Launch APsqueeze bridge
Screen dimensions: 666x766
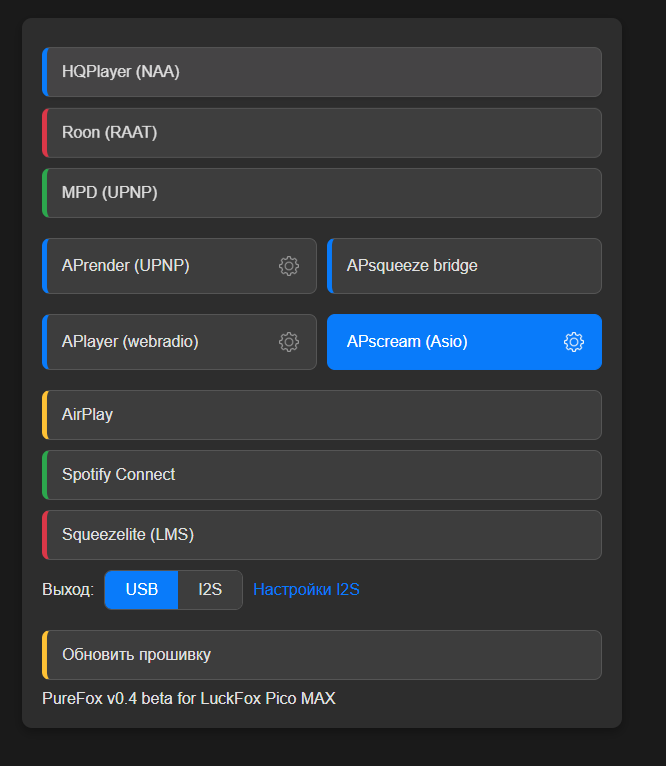(464, 266)
